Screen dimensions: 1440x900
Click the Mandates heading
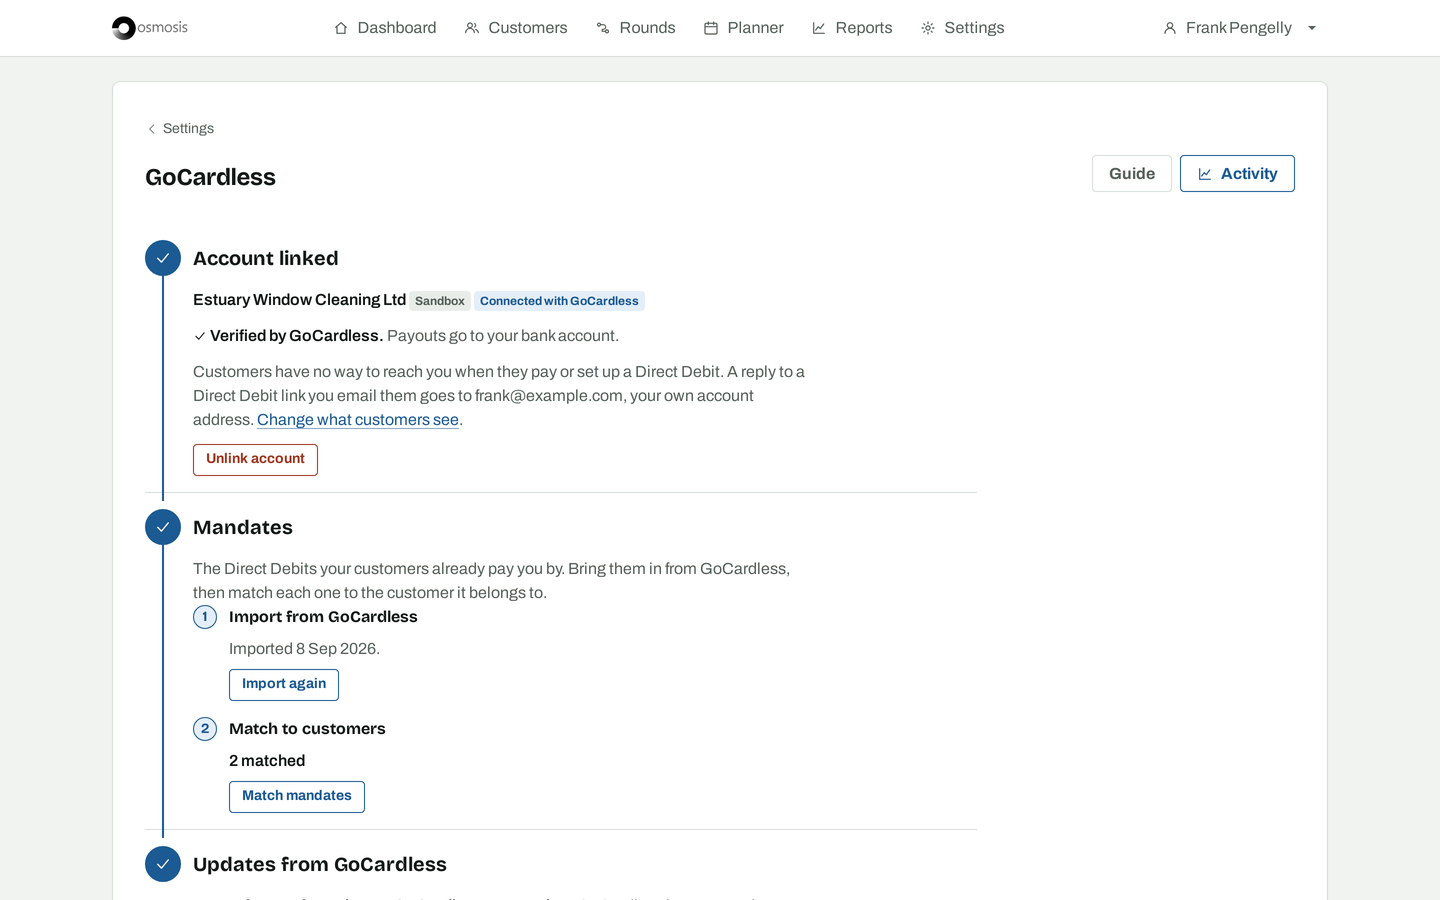pyautogui.click(x=243, y=527)
